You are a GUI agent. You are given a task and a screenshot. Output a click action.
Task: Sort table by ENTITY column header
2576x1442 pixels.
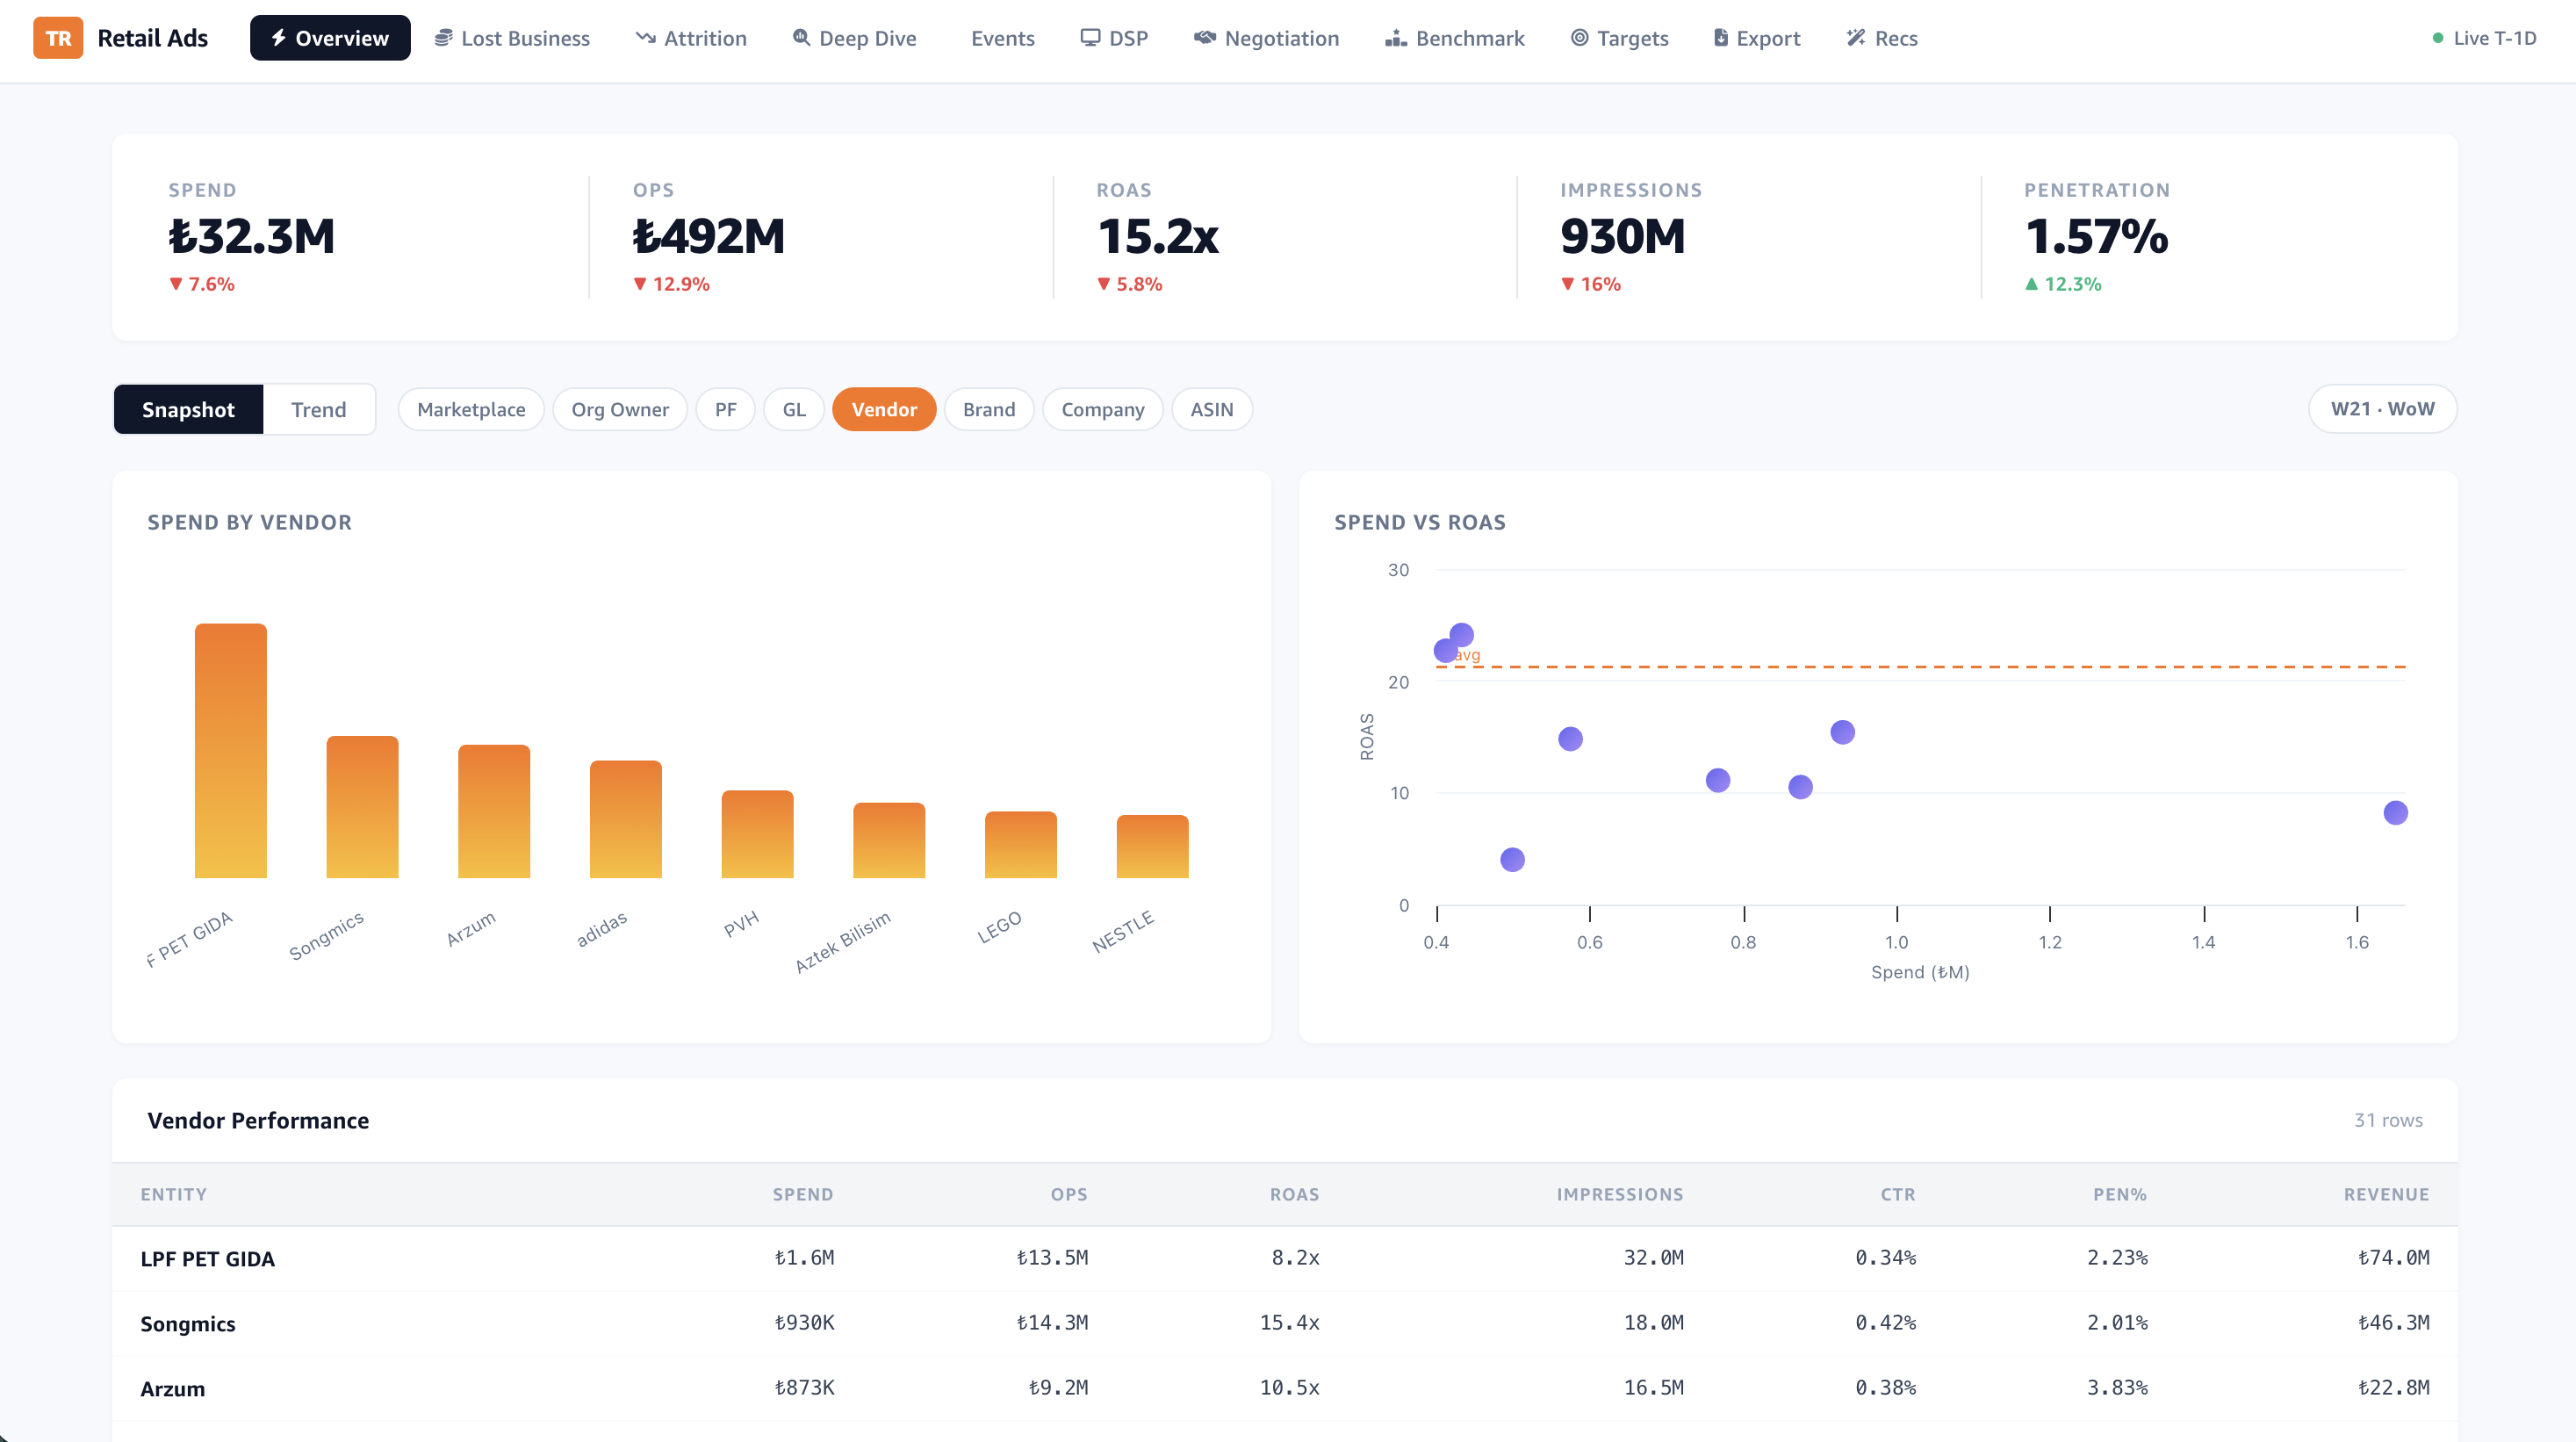click(174, 1194)
